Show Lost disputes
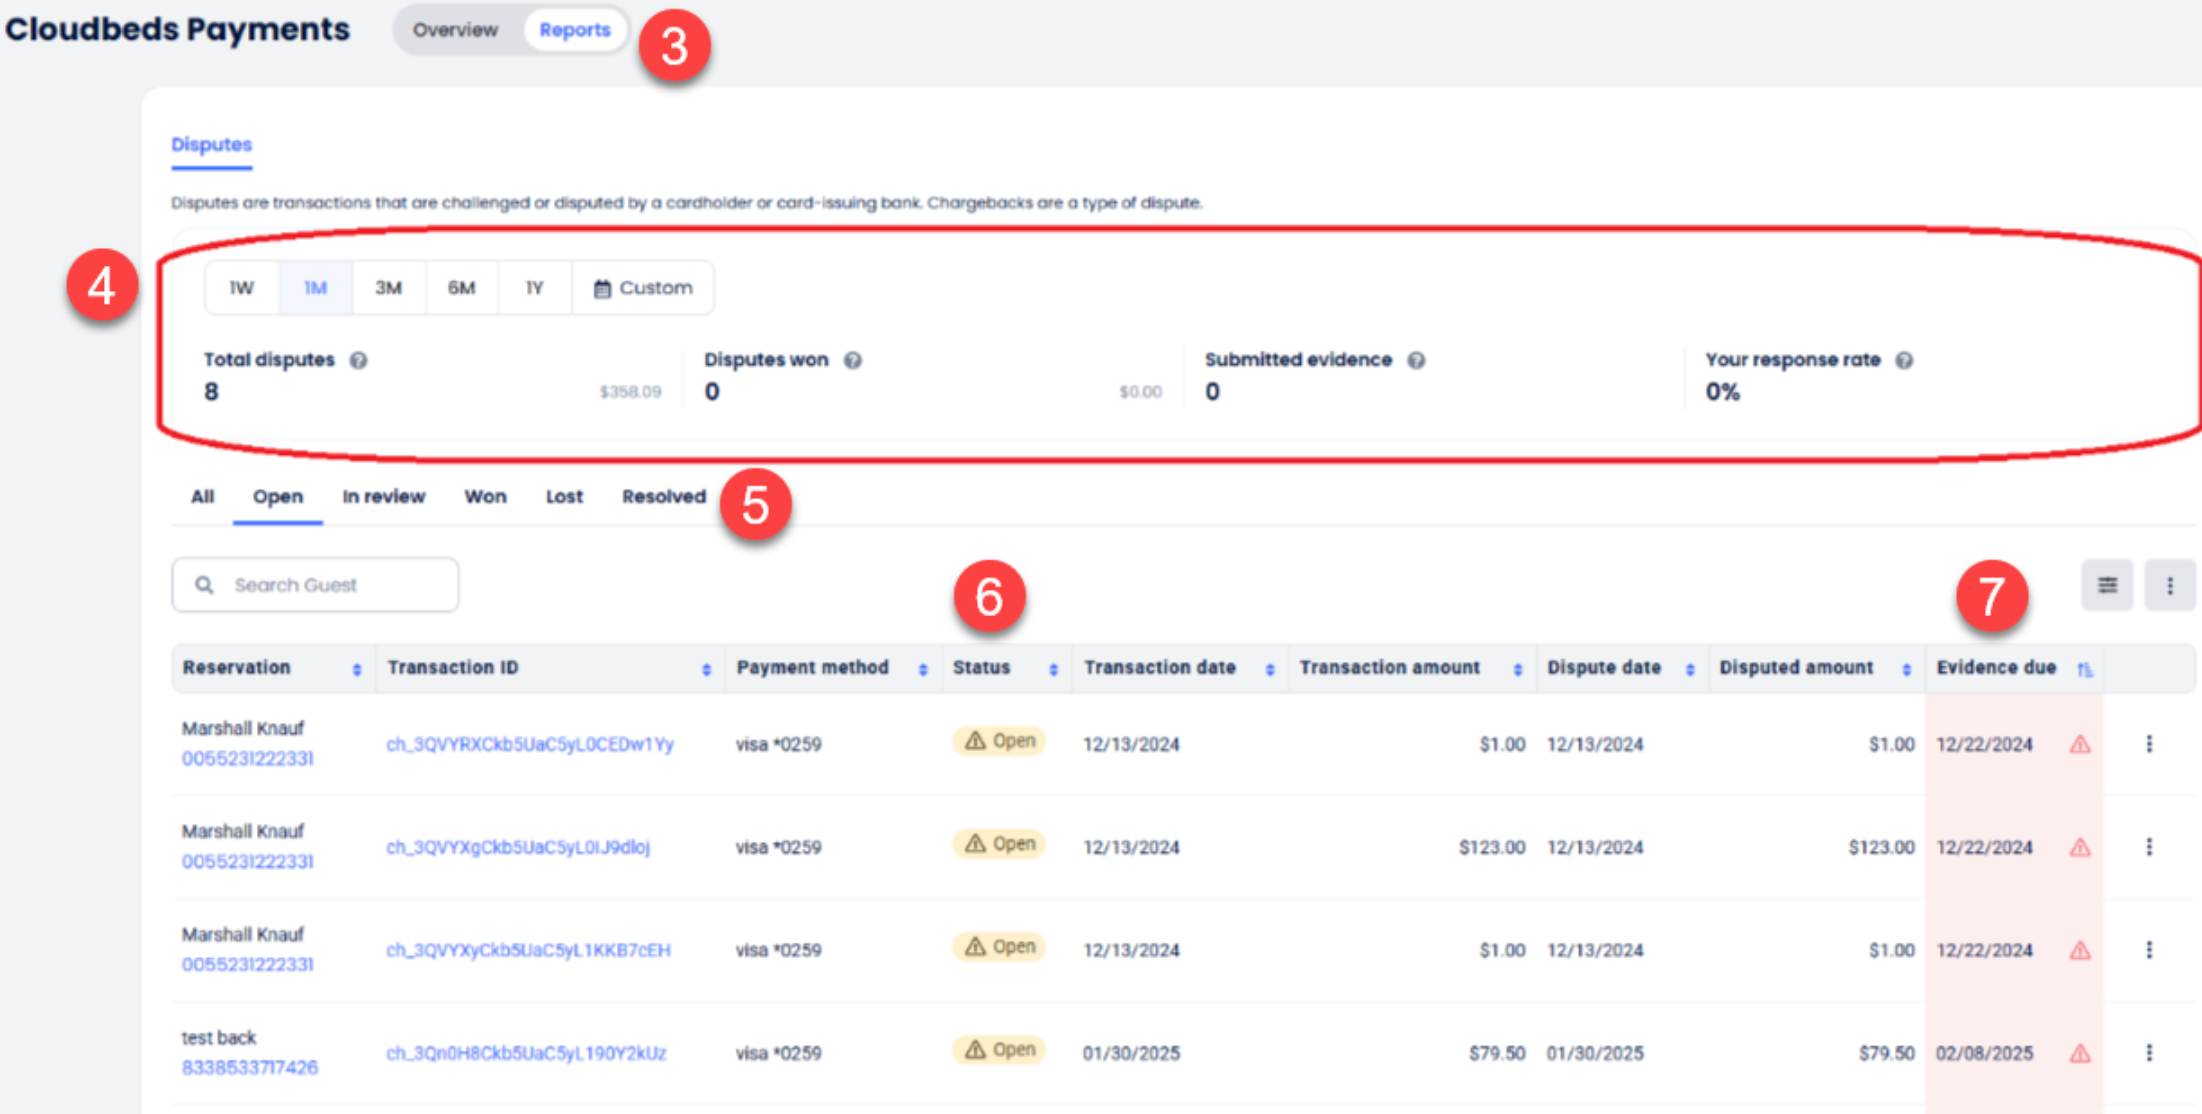 tap(564, 497)
